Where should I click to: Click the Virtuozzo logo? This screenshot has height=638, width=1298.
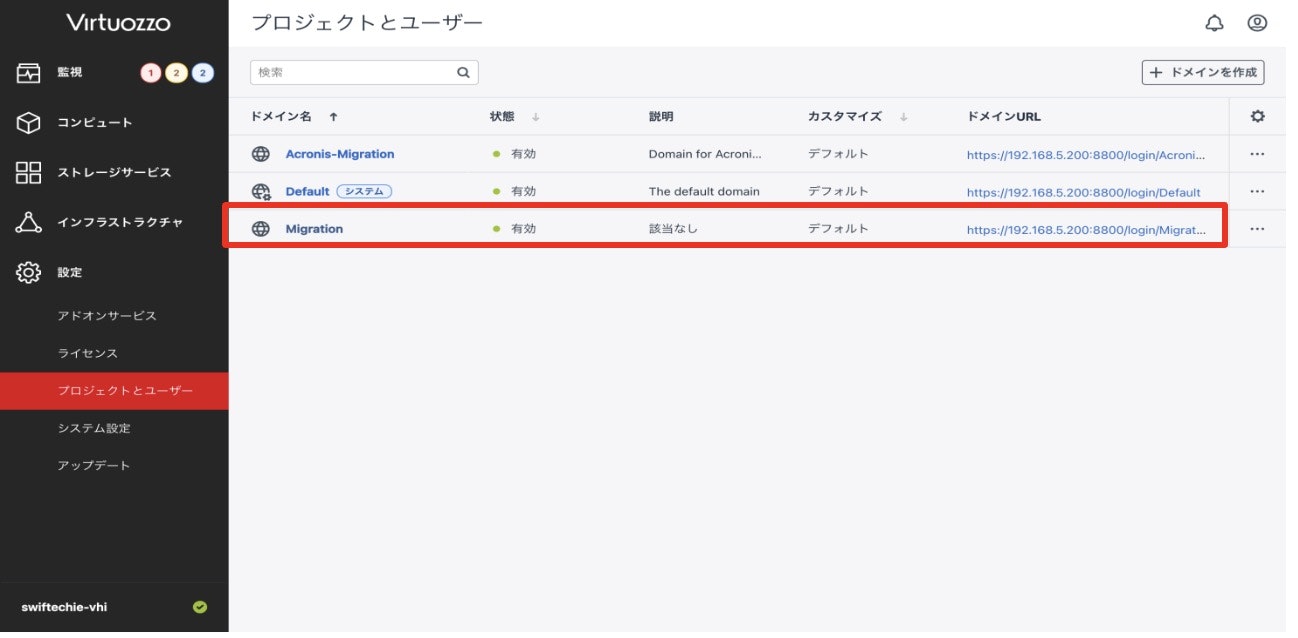point(118,22)
